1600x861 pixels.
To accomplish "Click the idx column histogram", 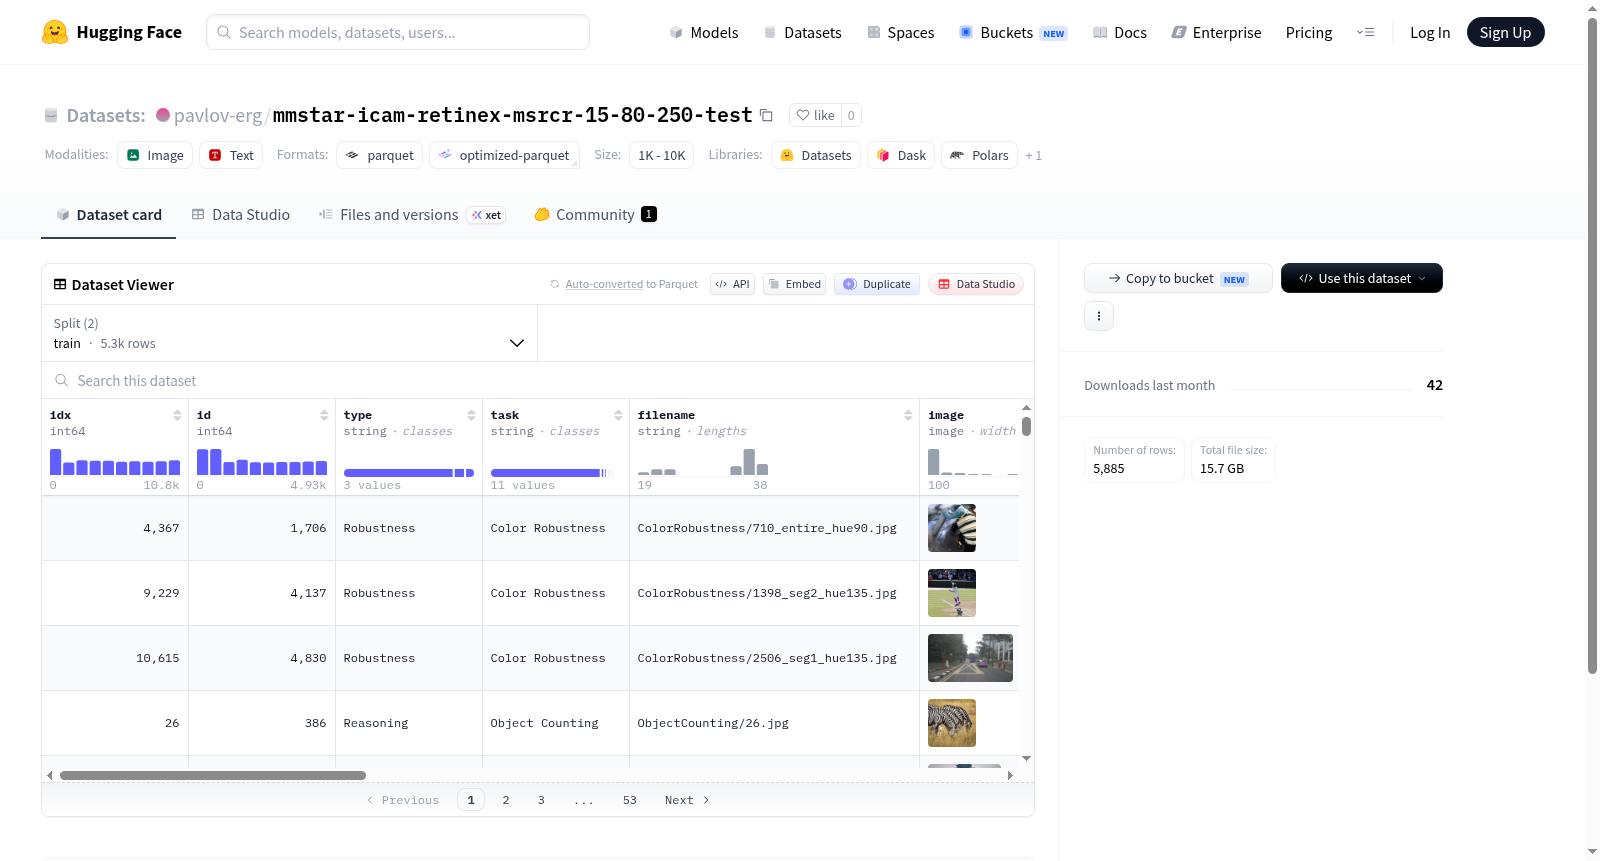I will coord(115,461).
